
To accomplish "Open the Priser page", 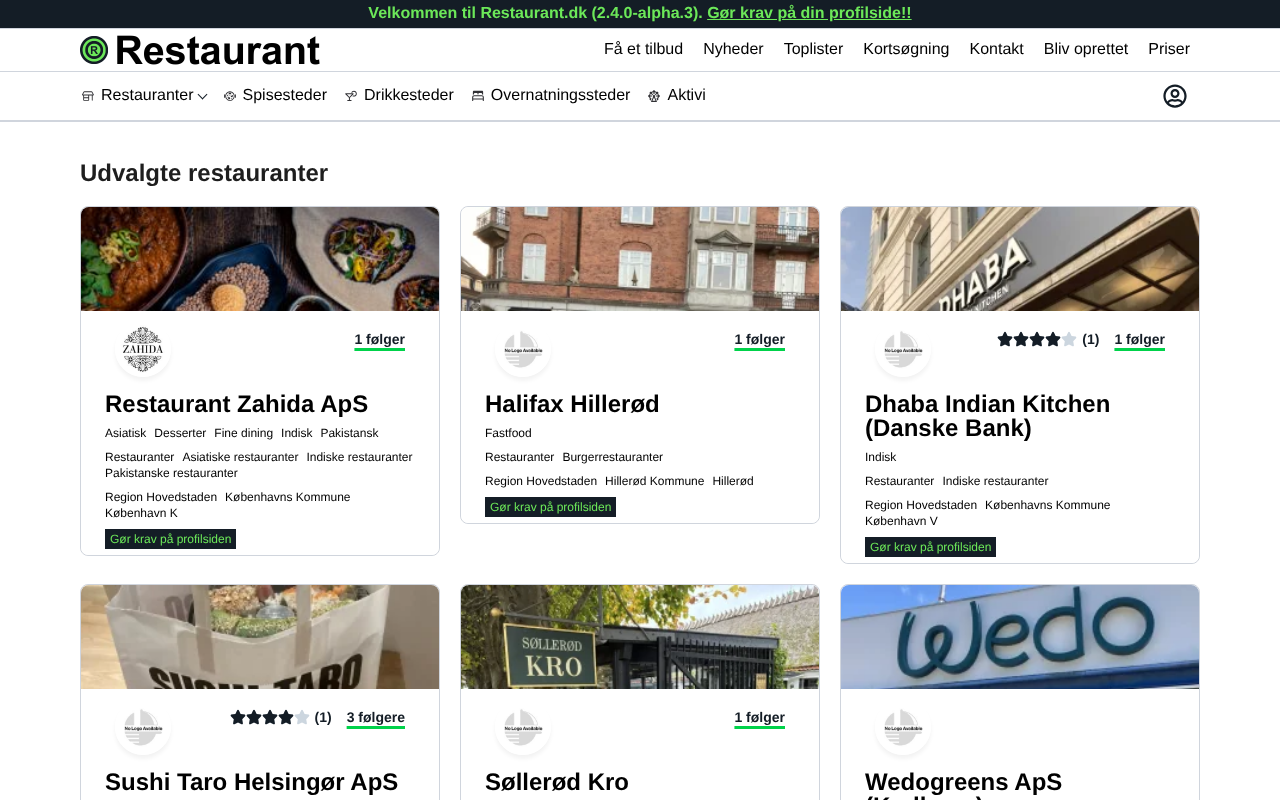I will coord(1169,49).
